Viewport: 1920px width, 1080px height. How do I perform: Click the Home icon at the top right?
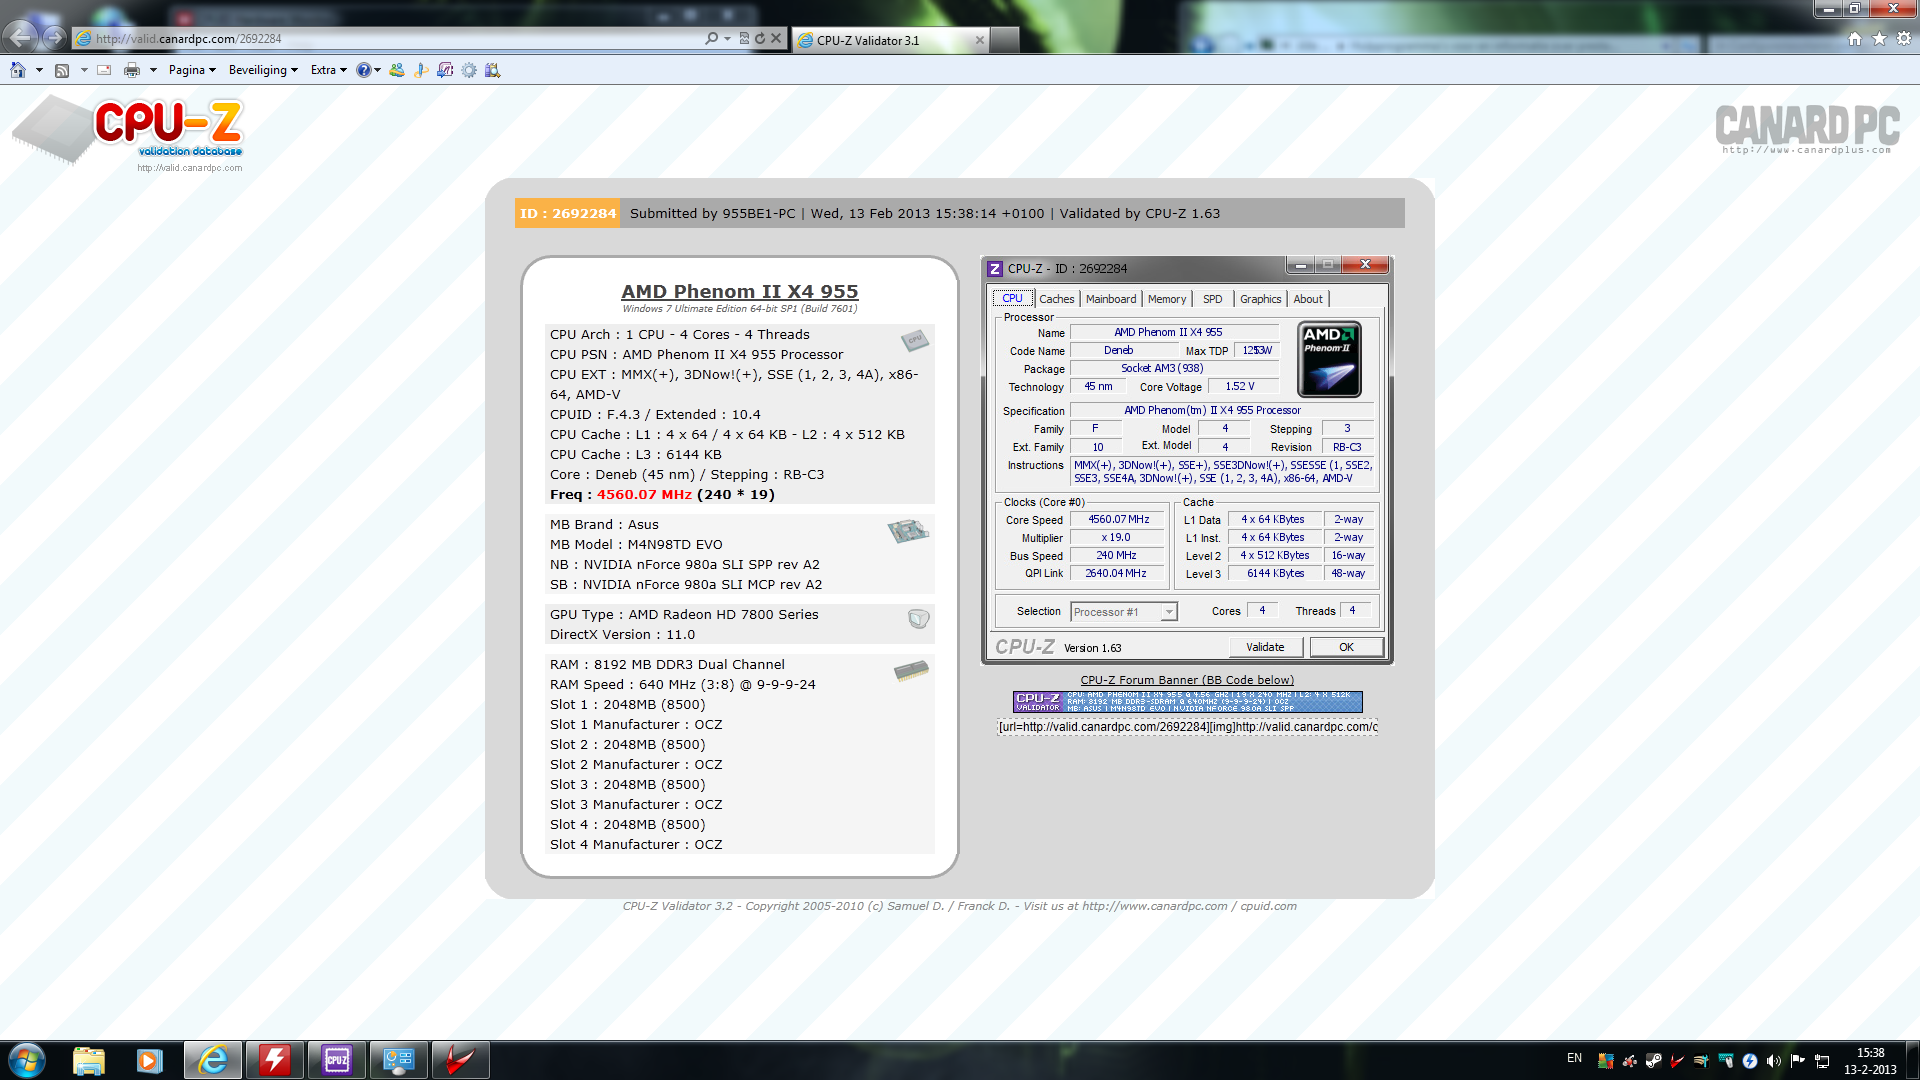(x=1855, y=39)
